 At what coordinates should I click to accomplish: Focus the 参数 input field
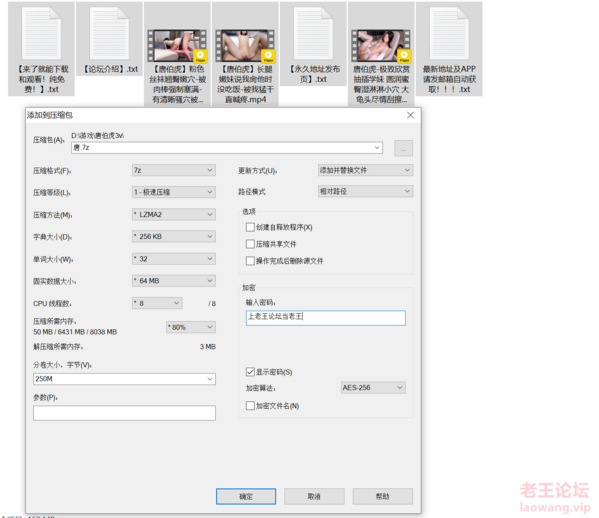point(124,413)
